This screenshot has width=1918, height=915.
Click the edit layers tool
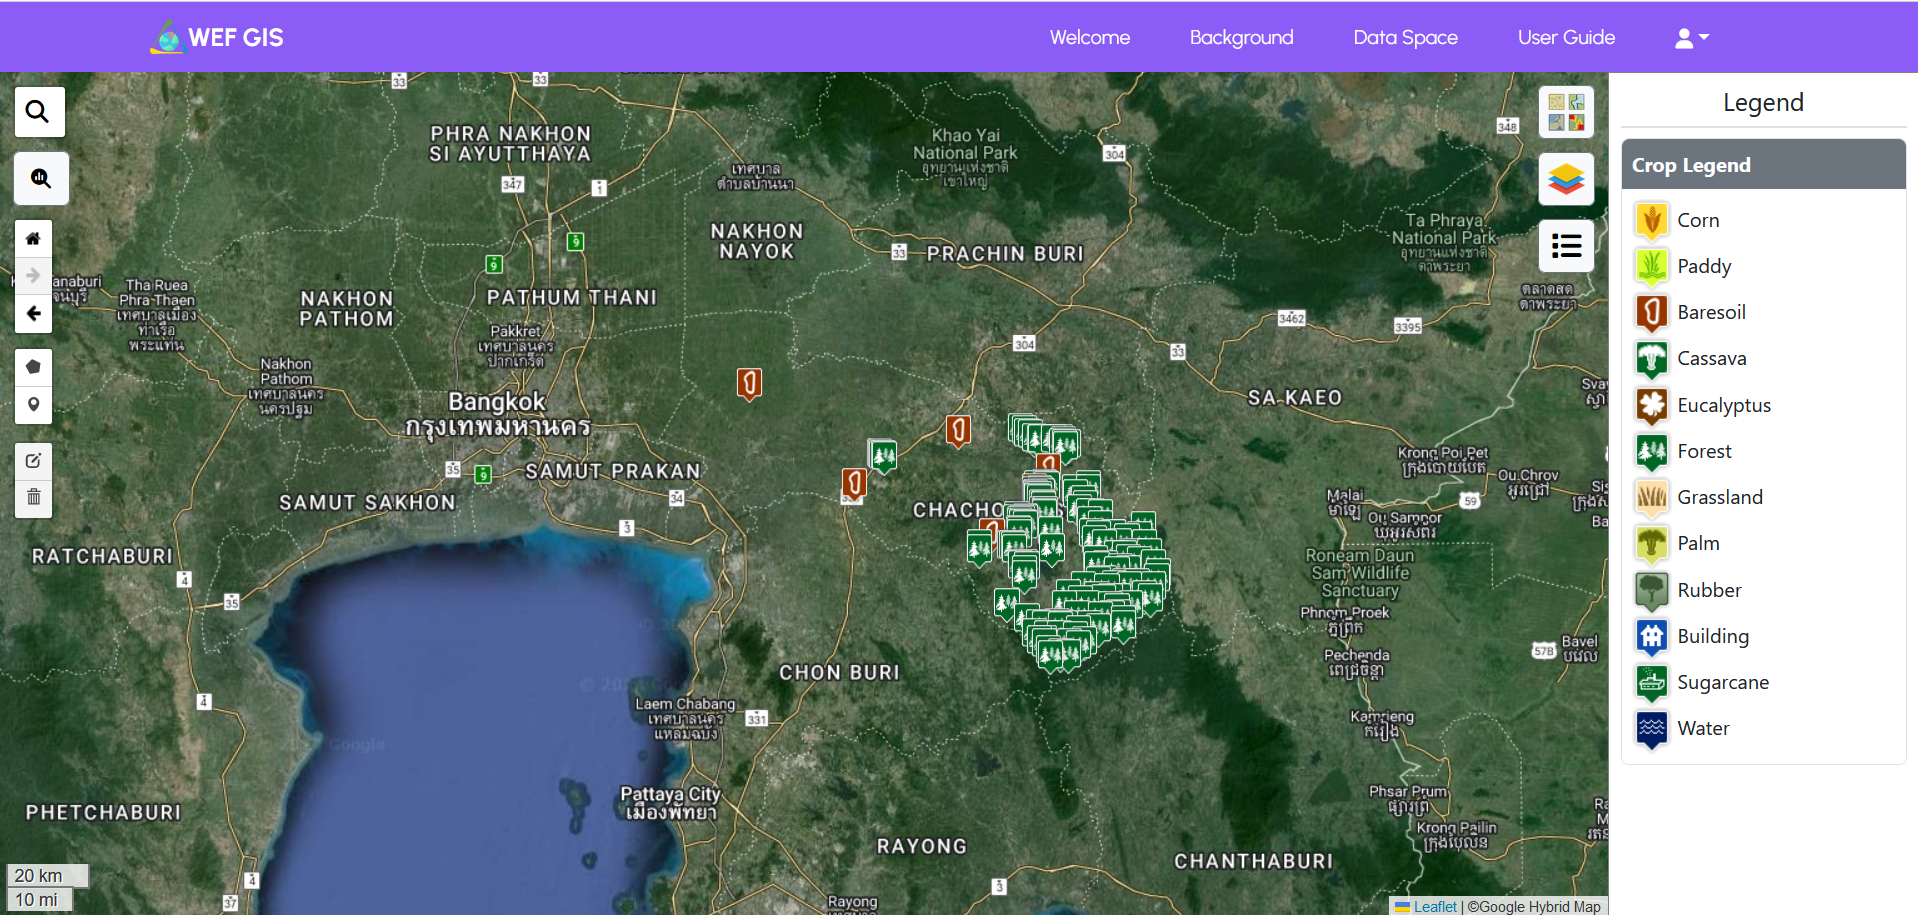point(33,461)
